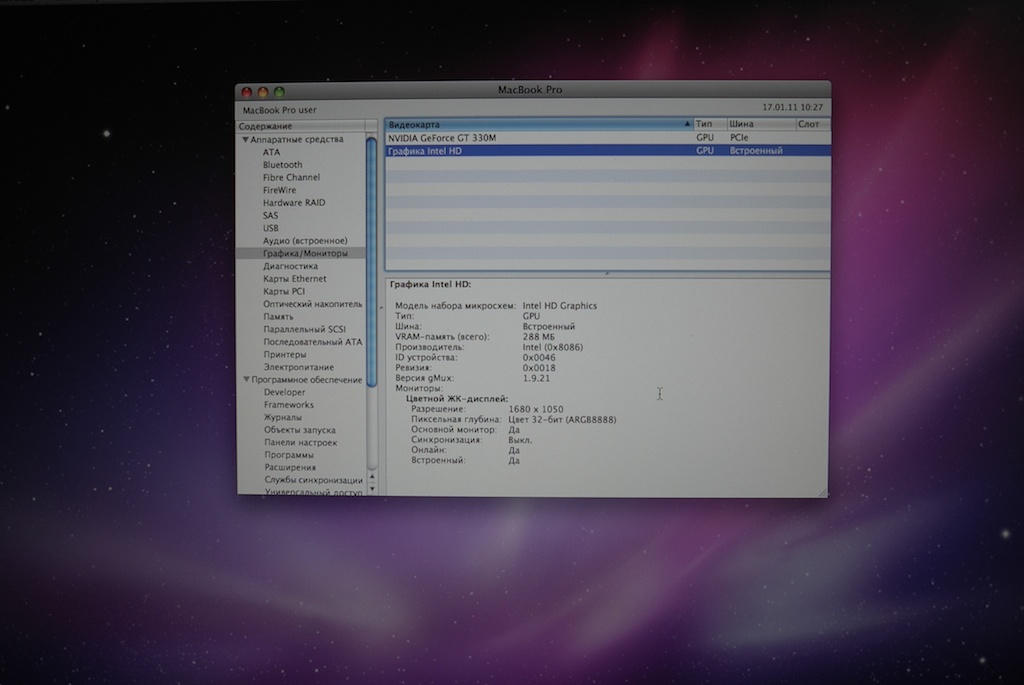Viewport: 1024px width, 685px height.
Task: Open Оптический накопитель category
Action: click(x=312, y=304)
